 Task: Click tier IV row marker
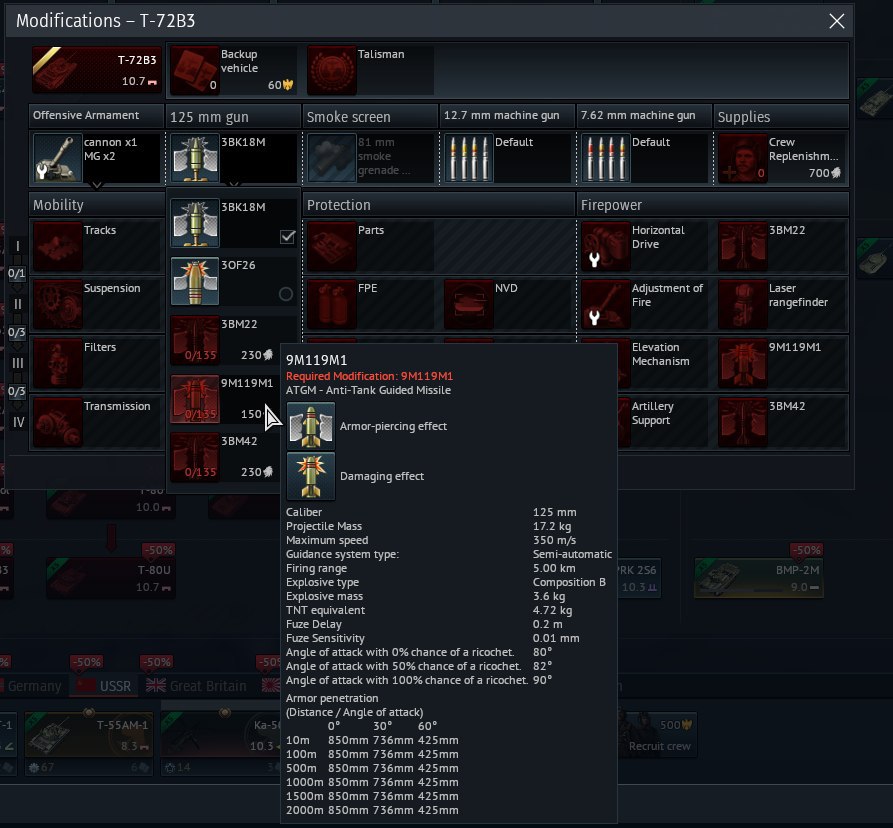18,422
